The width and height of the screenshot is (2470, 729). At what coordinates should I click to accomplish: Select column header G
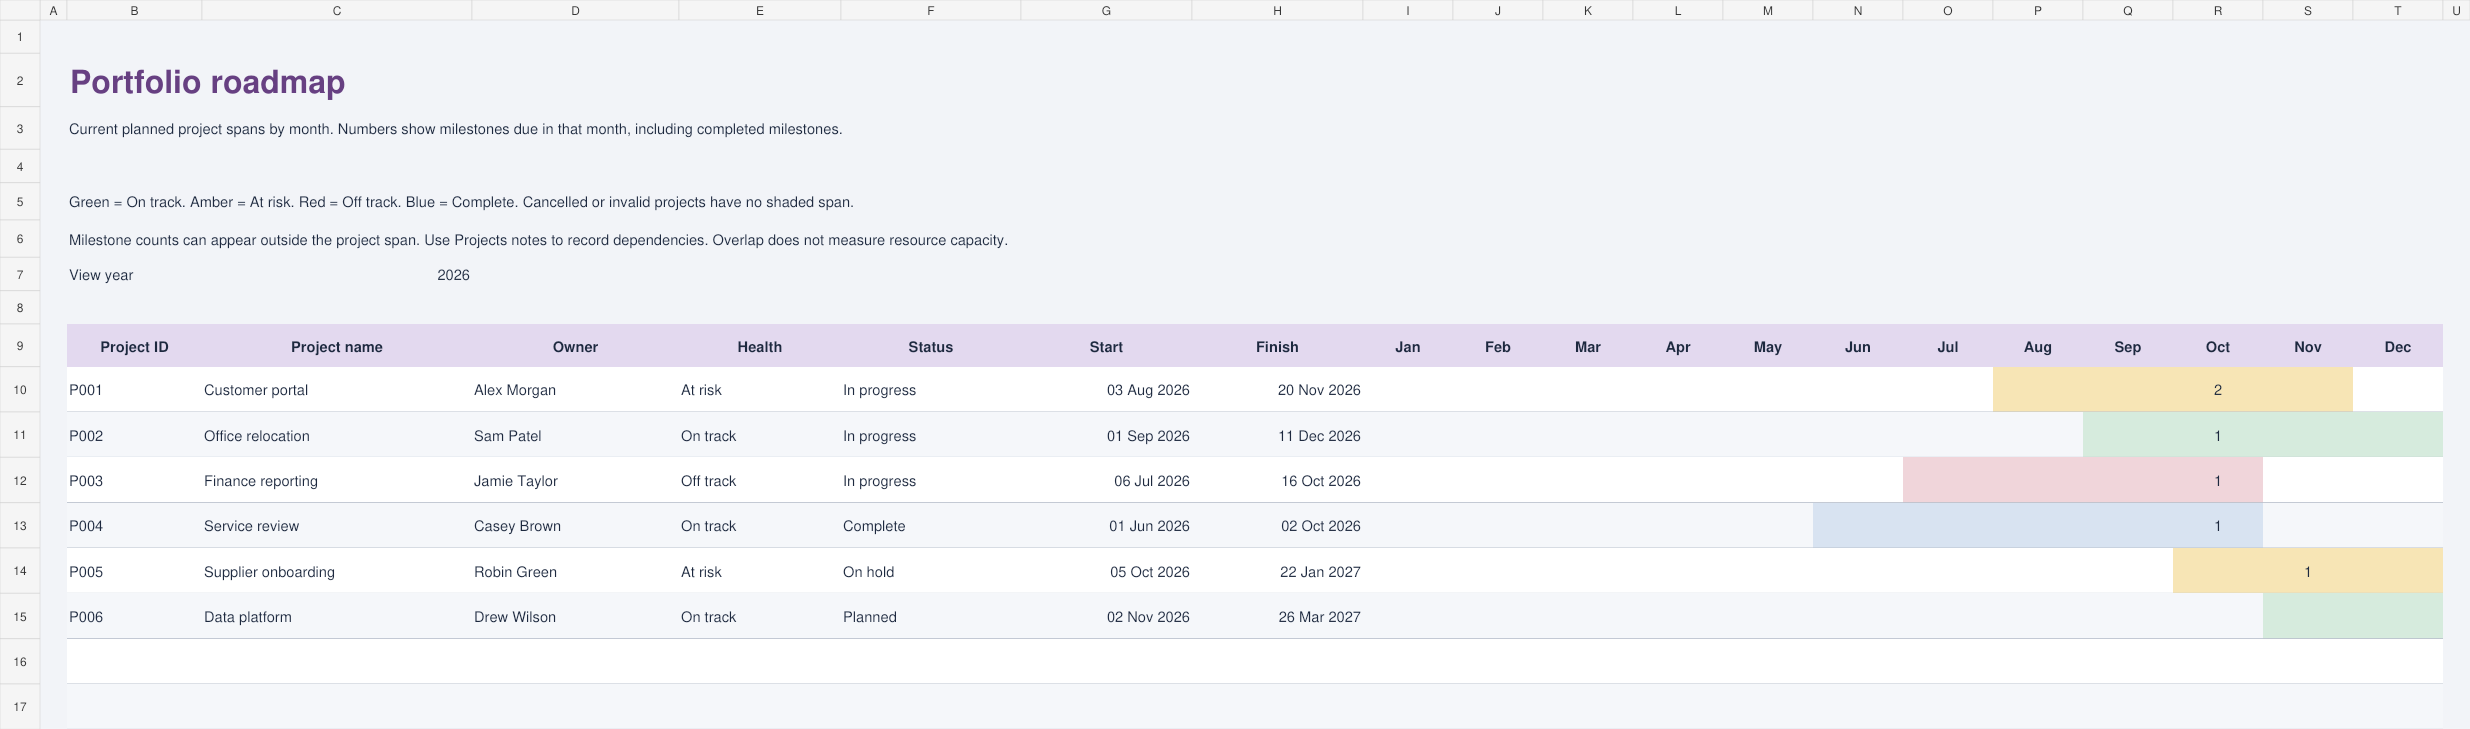click(x=1106, y=10)
